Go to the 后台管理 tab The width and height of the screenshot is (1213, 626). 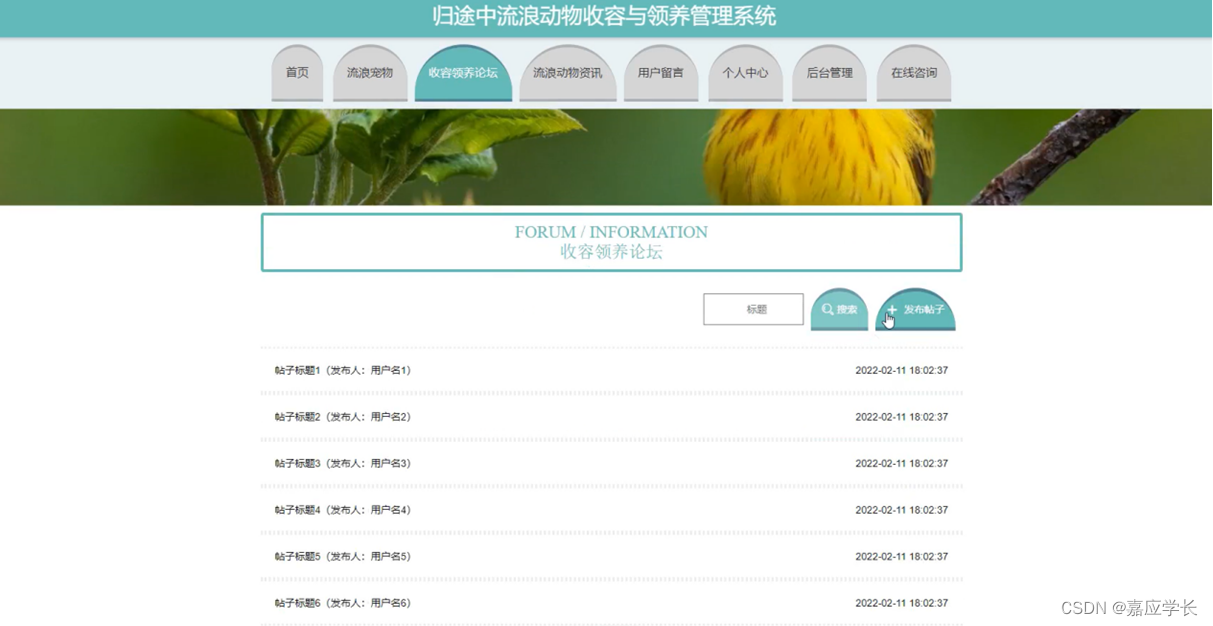point(829,73)
